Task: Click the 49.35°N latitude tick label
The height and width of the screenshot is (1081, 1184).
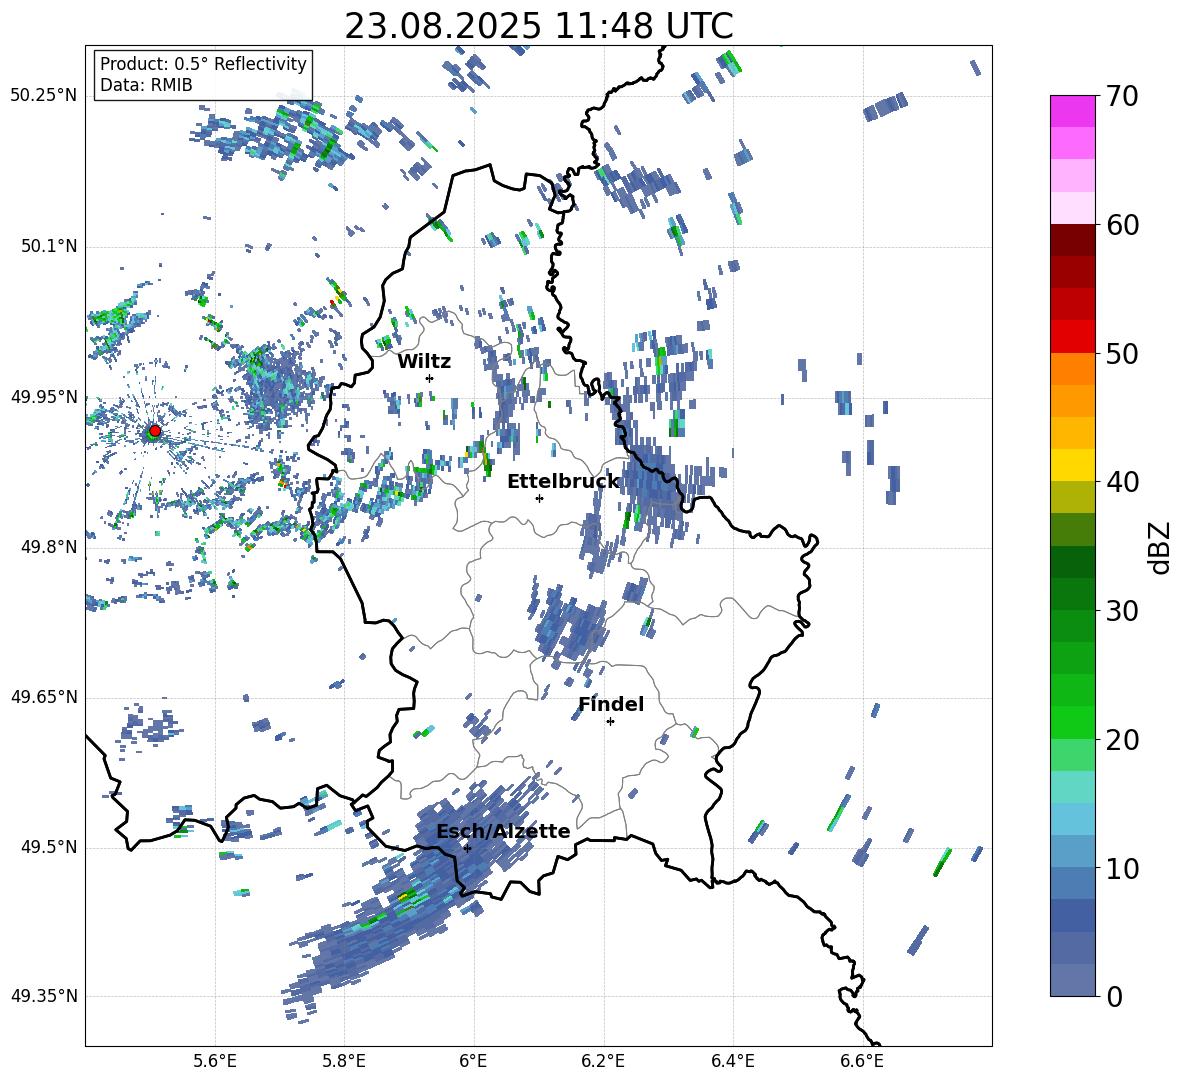Action: pyautogui.click(x=44, y=996)
